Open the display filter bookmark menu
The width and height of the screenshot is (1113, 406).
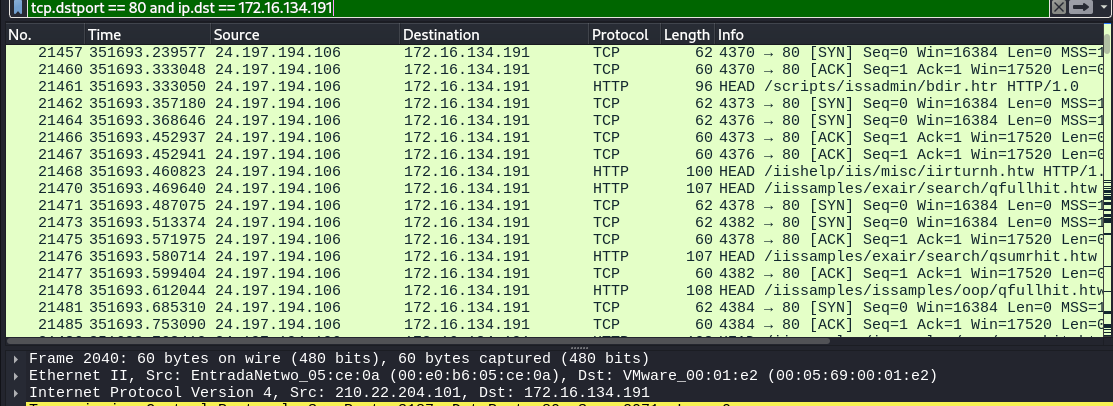18,8
